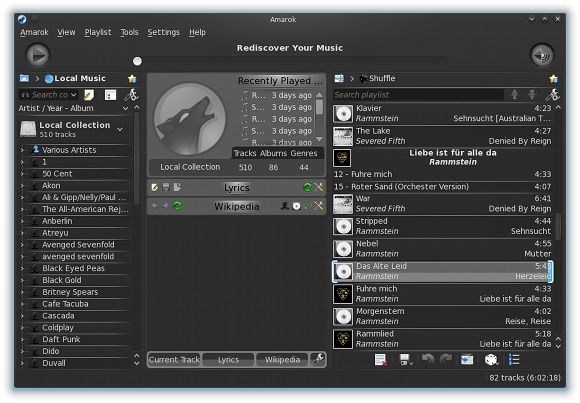Screen dimensions: 580x403
Task: Open the Amarok menu
Action: pyautogui.click(x=34, y=32)
